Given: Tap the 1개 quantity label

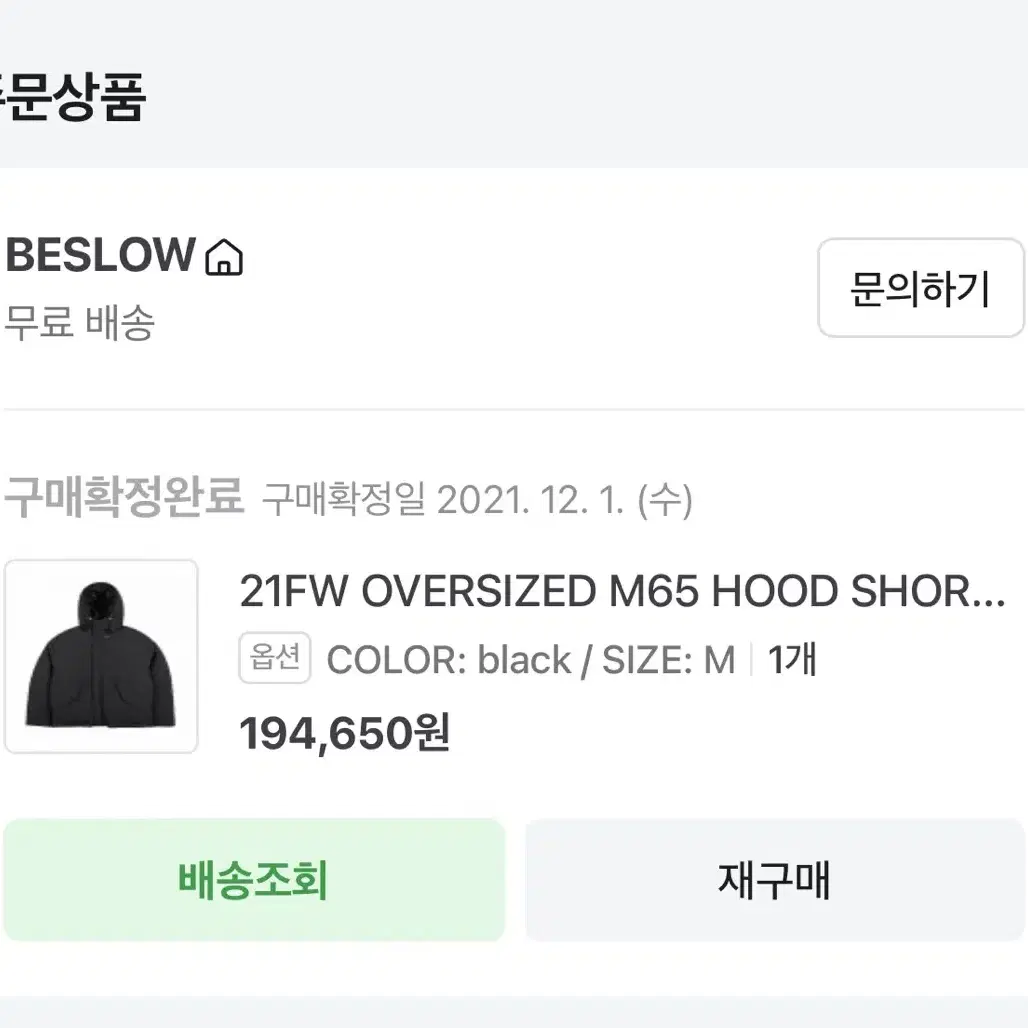Looking at the screenshot, I should click(792, 660).
